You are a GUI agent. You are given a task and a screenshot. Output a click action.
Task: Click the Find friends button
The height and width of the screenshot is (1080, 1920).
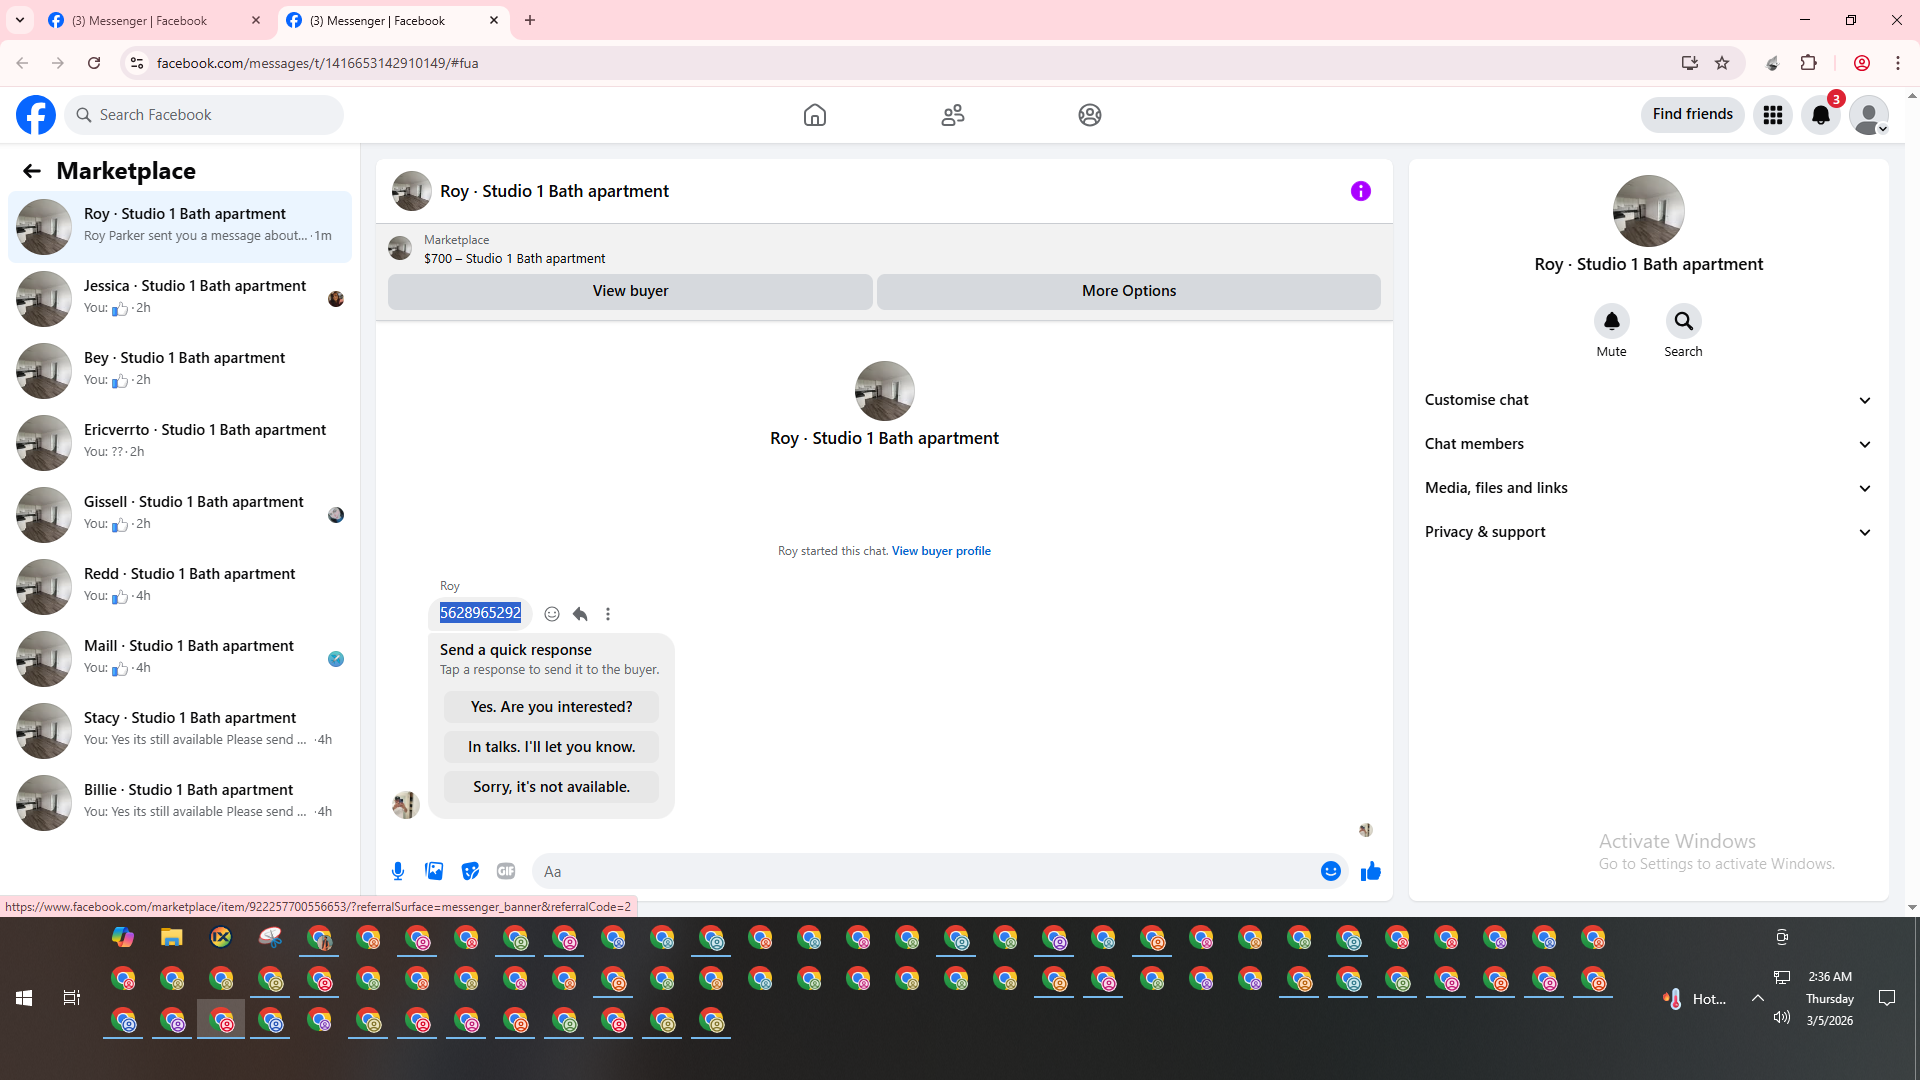pyautogui.click(x=1693, y=114)
